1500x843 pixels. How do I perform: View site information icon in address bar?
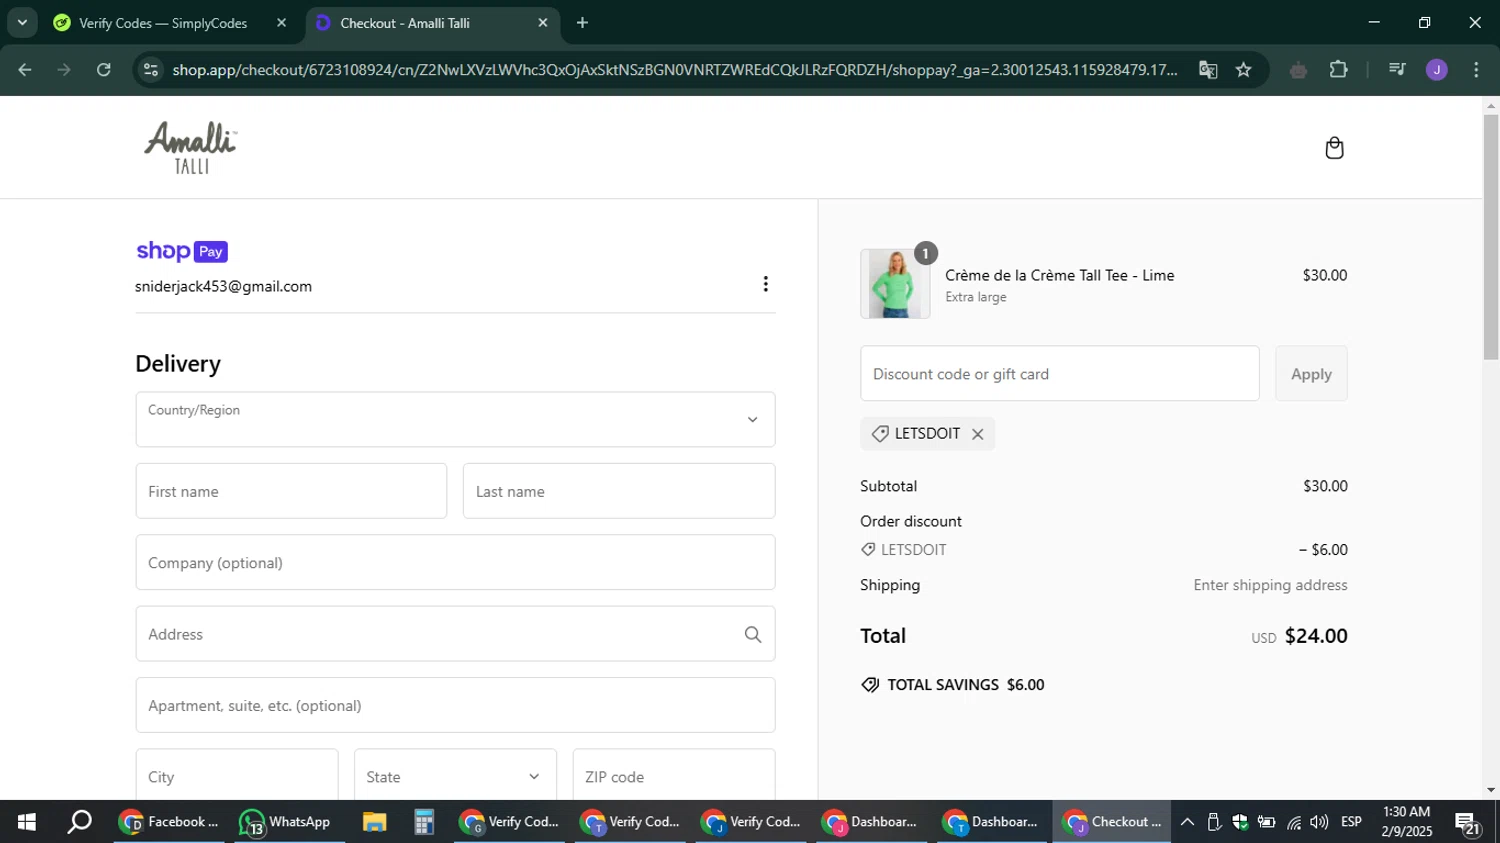click(x=151, y=70)
